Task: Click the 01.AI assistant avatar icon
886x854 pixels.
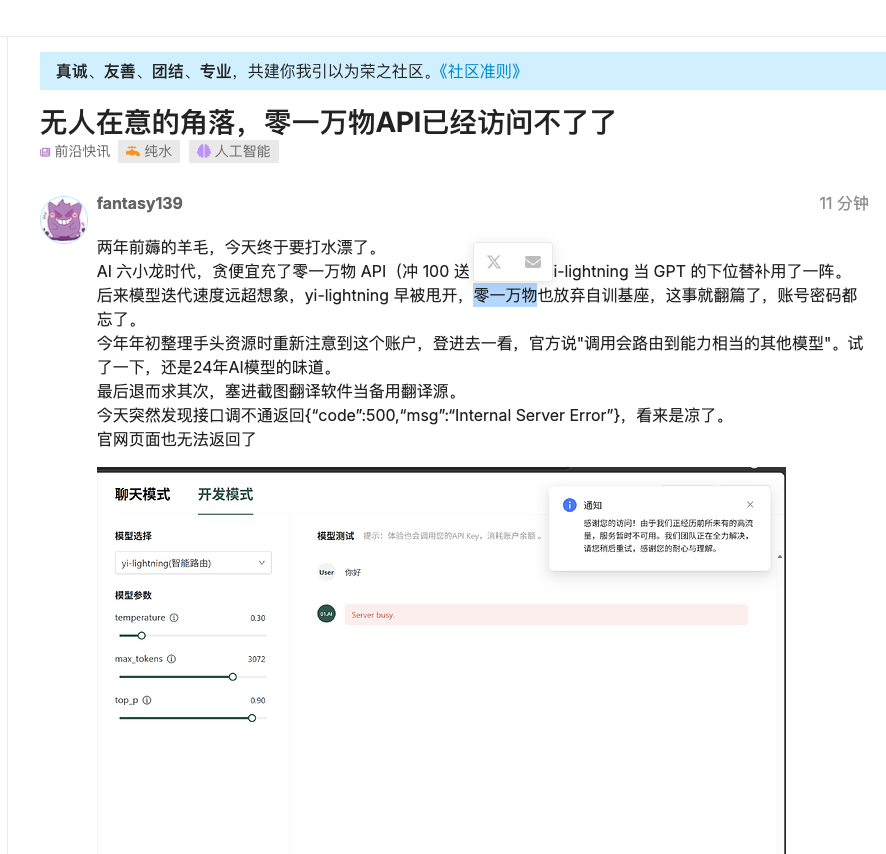Action: (x=326, y=614)
